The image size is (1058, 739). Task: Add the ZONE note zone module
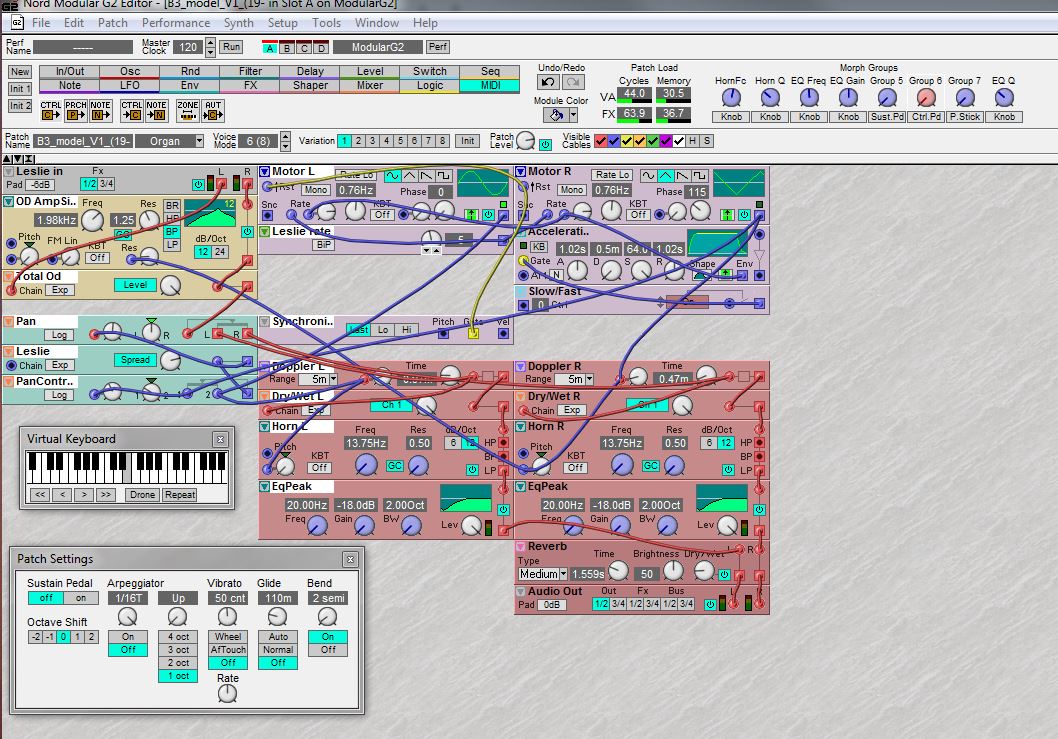coord(188,111)
